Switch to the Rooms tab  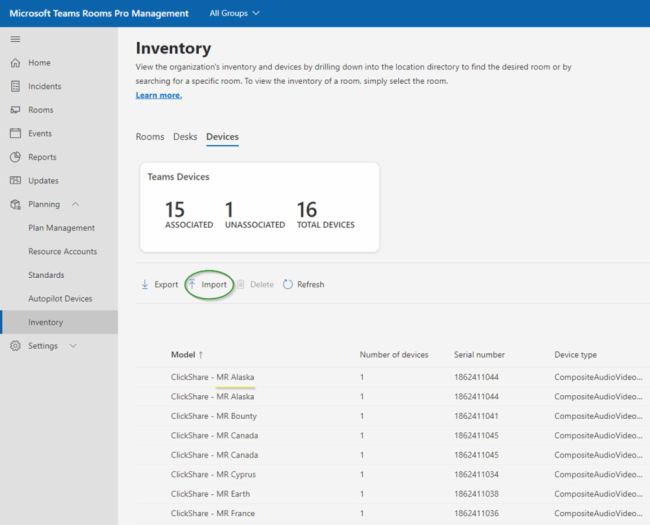(149, 136)
